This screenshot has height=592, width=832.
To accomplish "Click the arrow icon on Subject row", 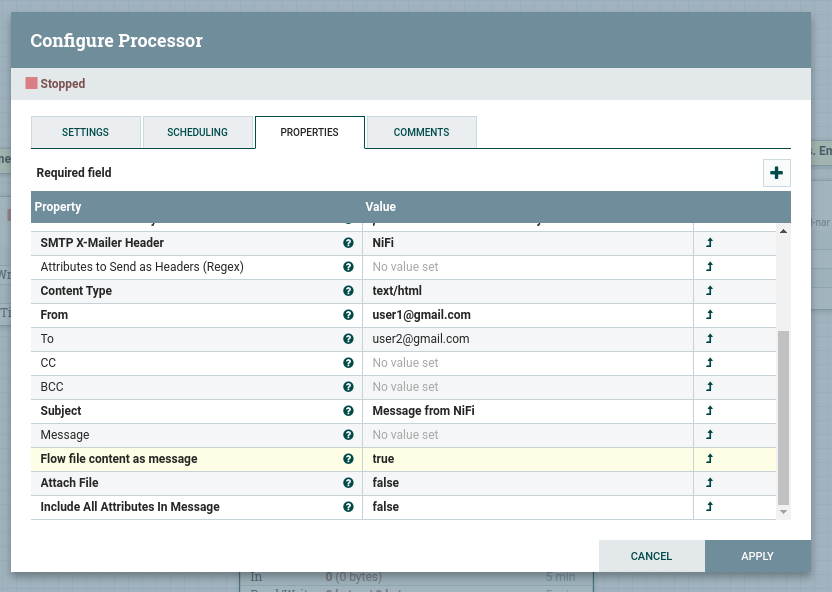I will point(708,411).
